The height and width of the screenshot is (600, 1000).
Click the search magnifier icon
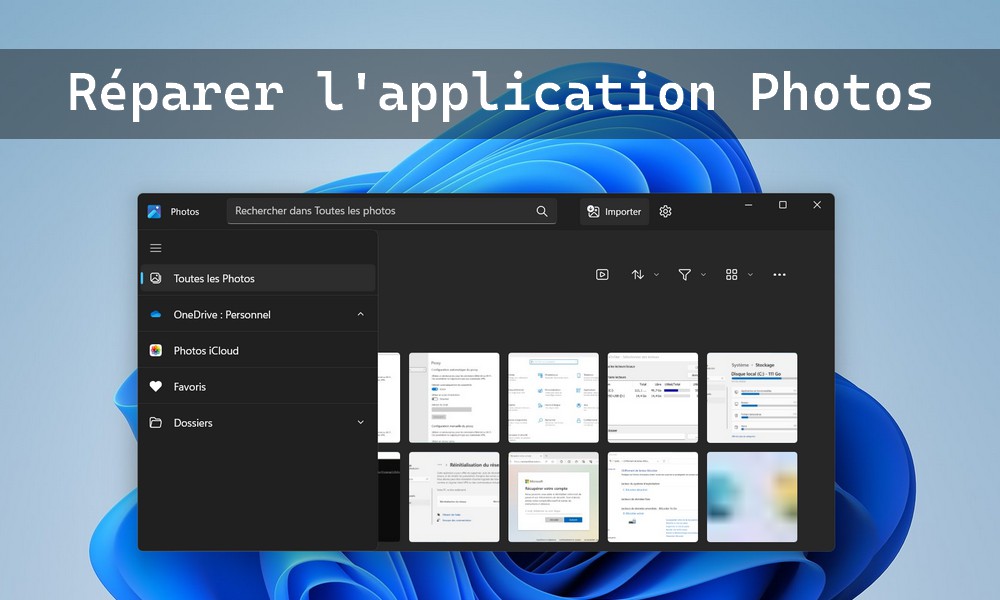542,211
